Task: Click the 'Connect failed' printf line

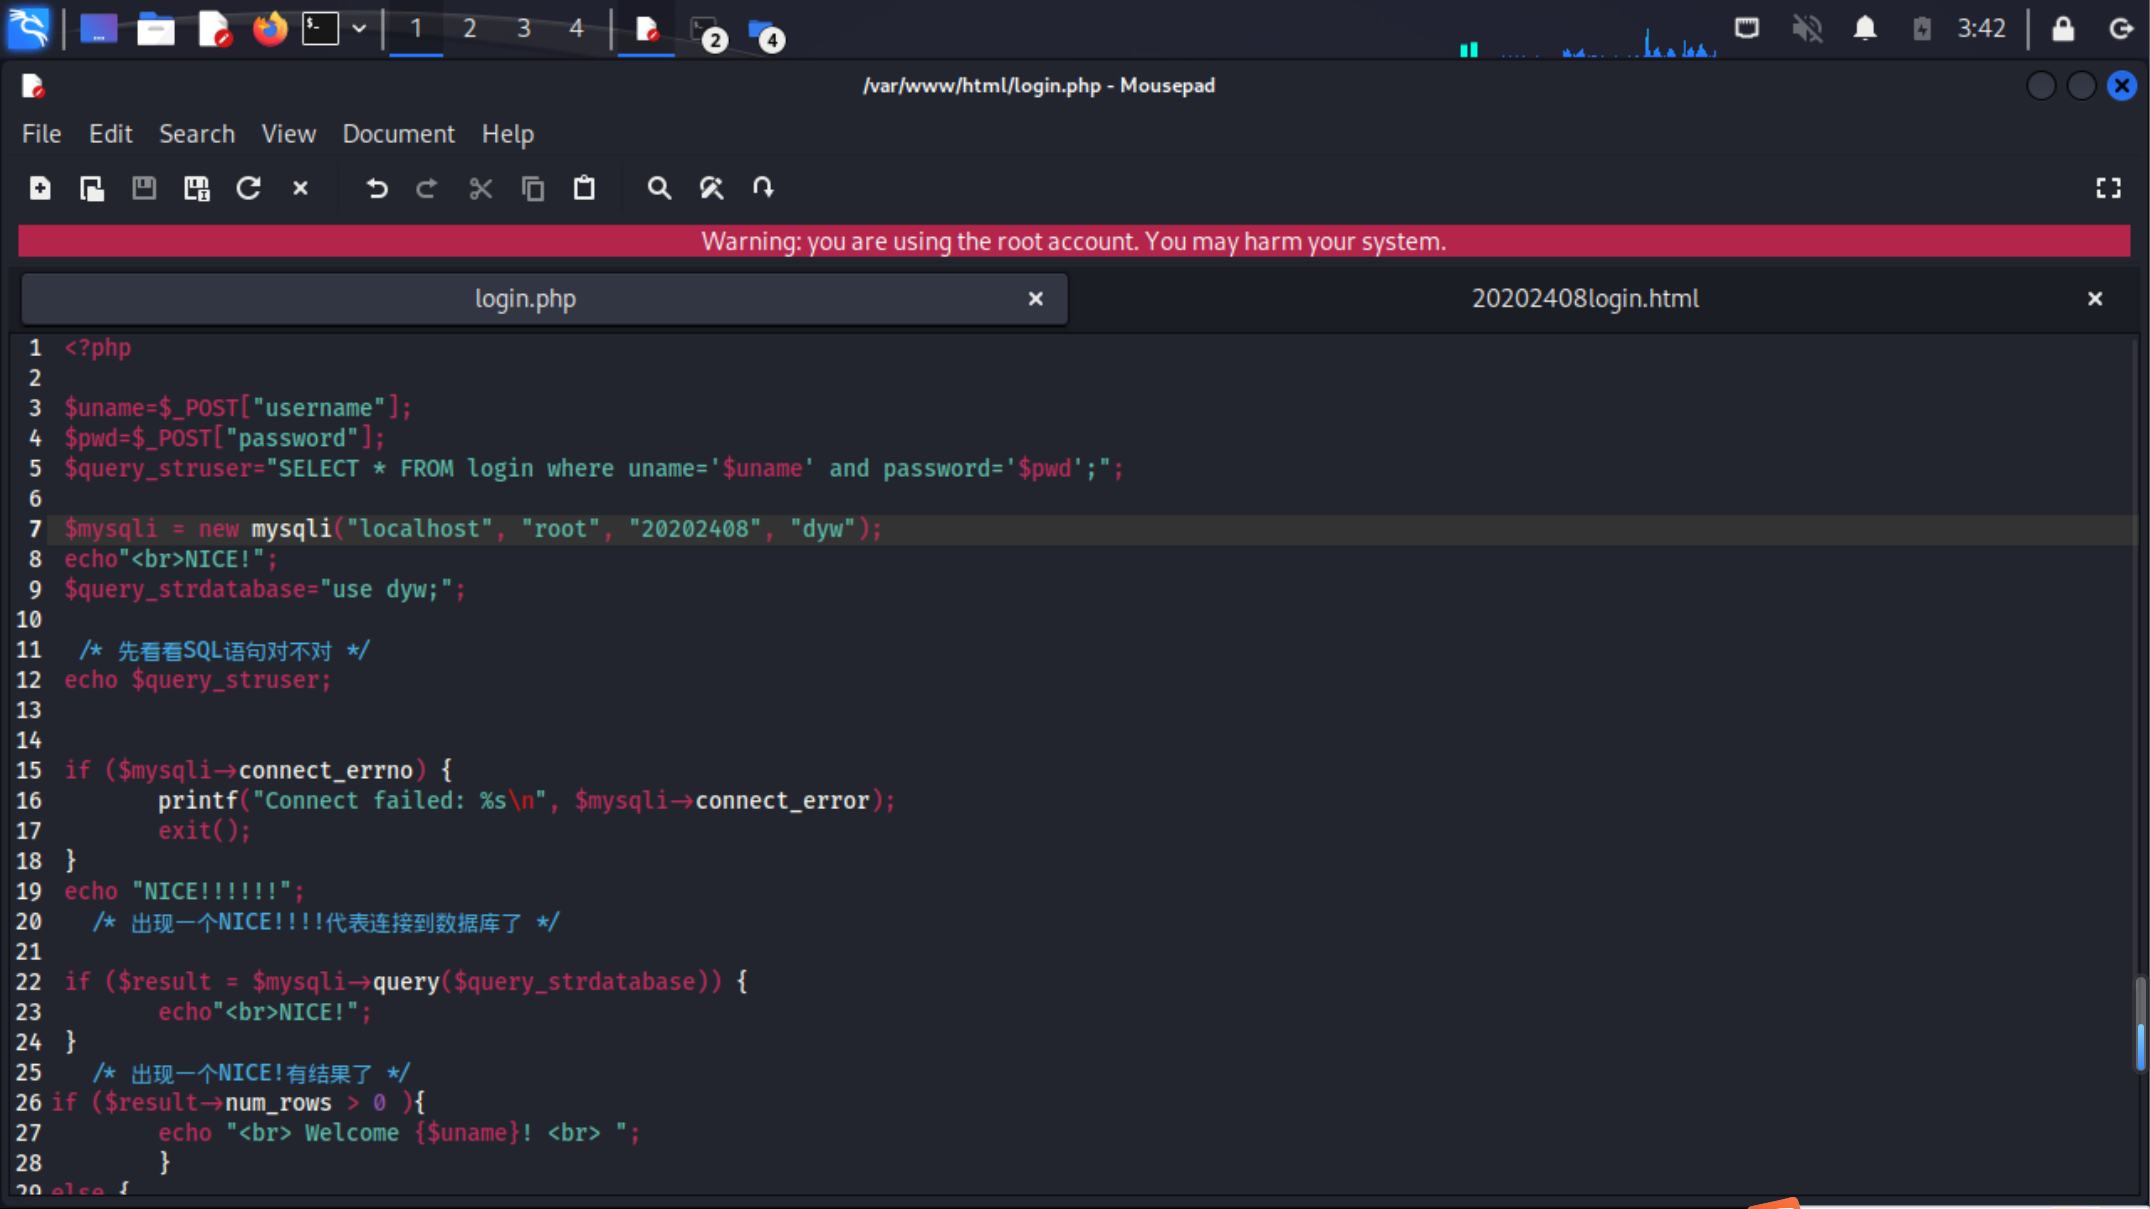Action: click(x=526, y=801)
